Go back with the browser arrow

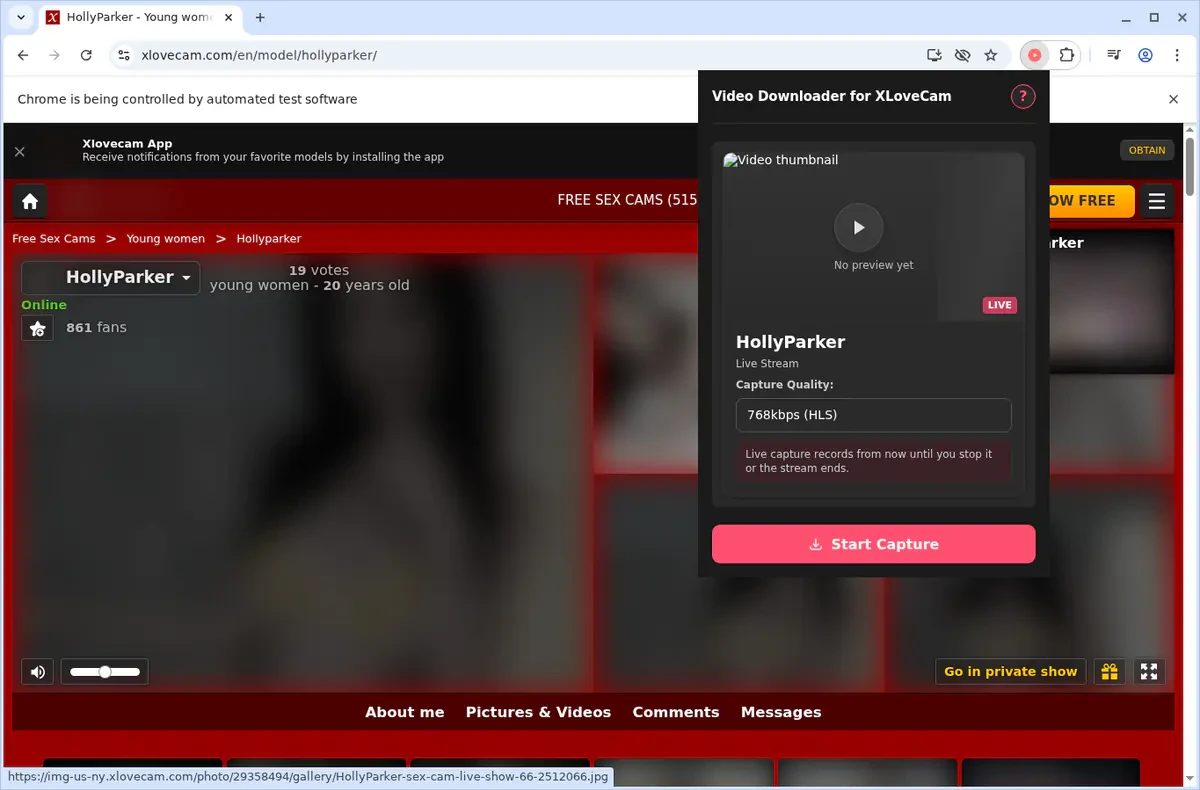pyautogui.click(x=23, y=55)
